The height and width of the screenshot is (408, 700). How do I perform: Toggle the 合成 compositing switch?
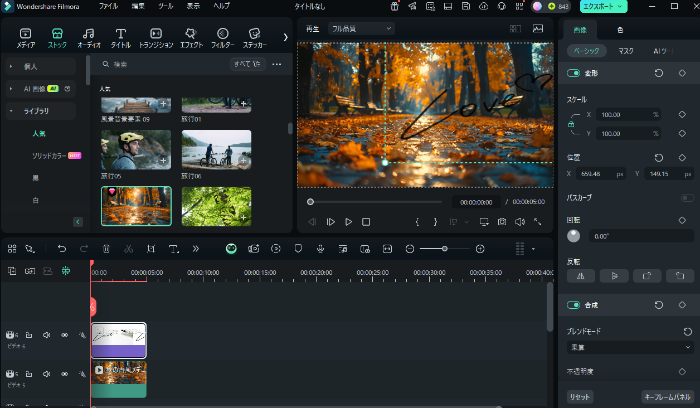click(573, 305)
